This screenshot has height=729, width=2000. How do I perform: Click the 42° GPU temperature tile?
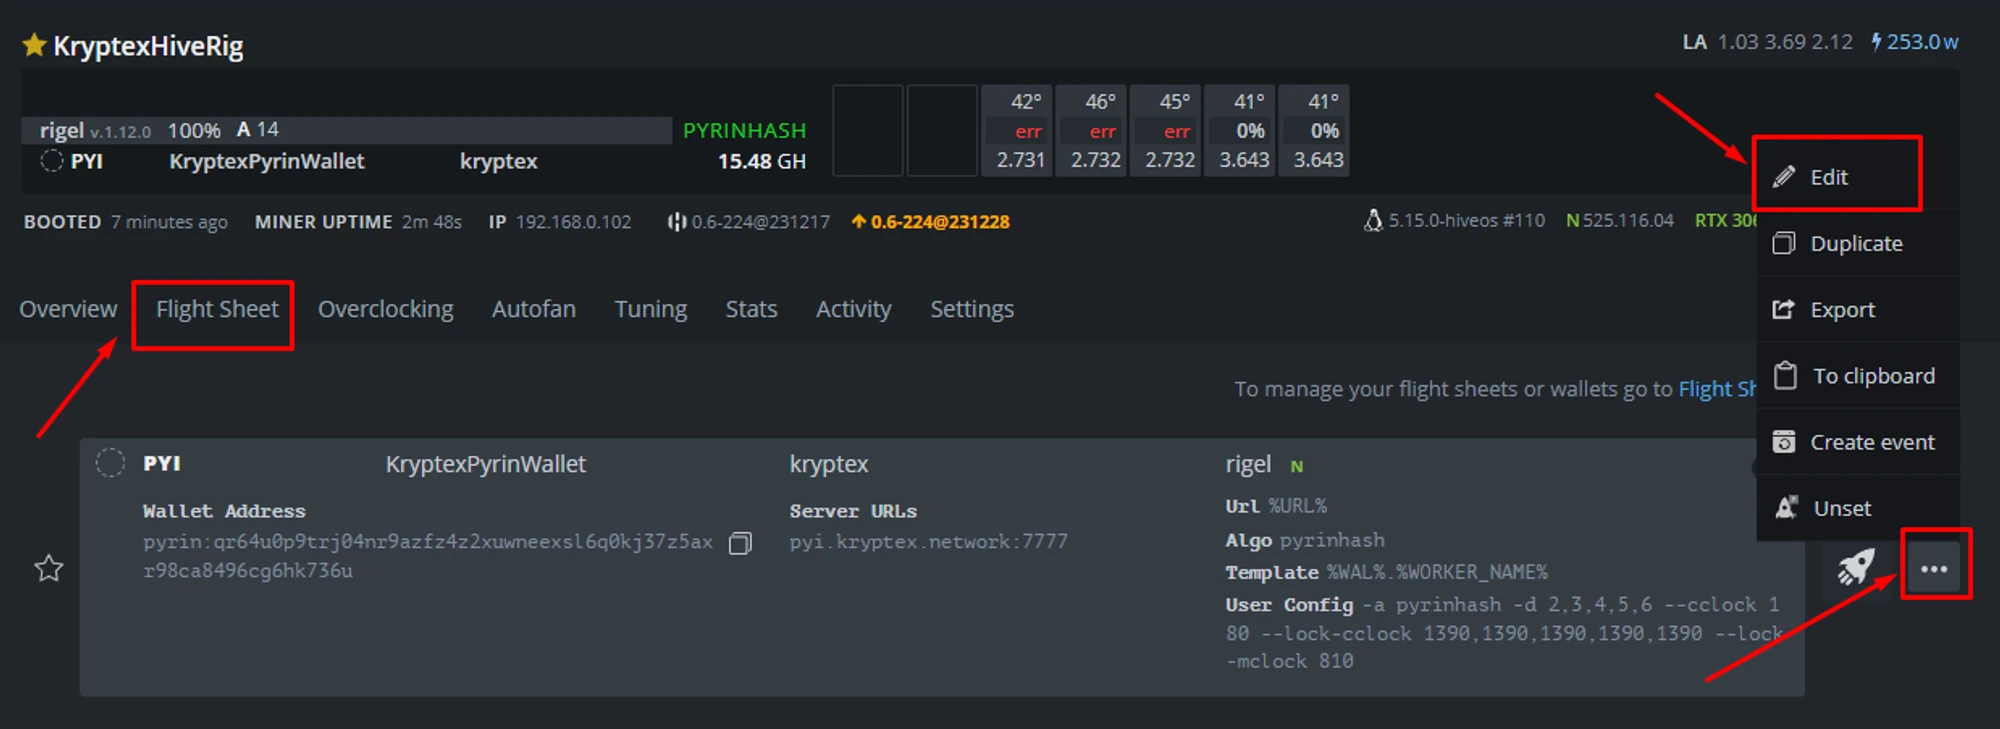(1019, 130)
